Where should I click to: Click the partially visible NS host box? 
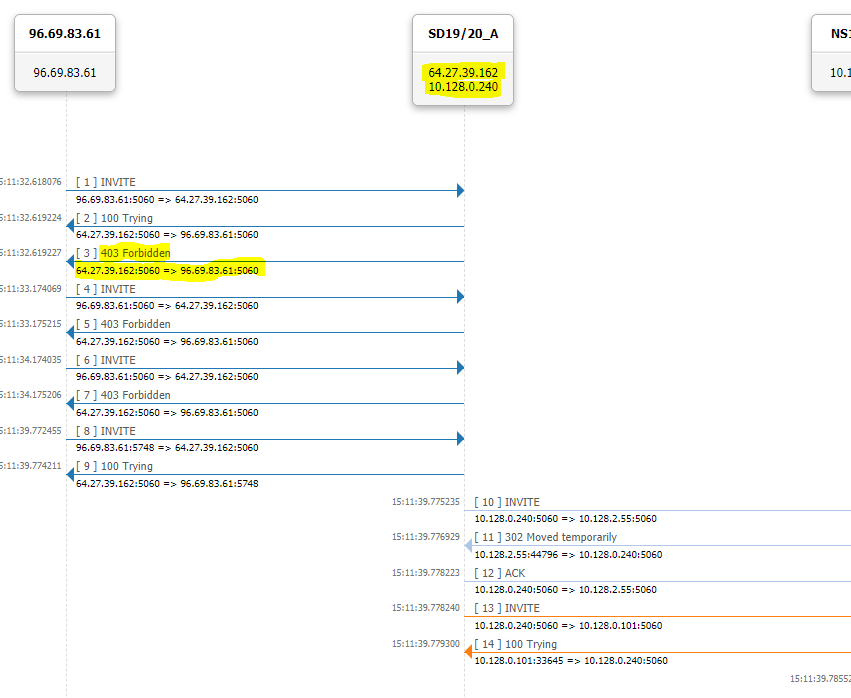pyautogui.click(x=832, y=53)
